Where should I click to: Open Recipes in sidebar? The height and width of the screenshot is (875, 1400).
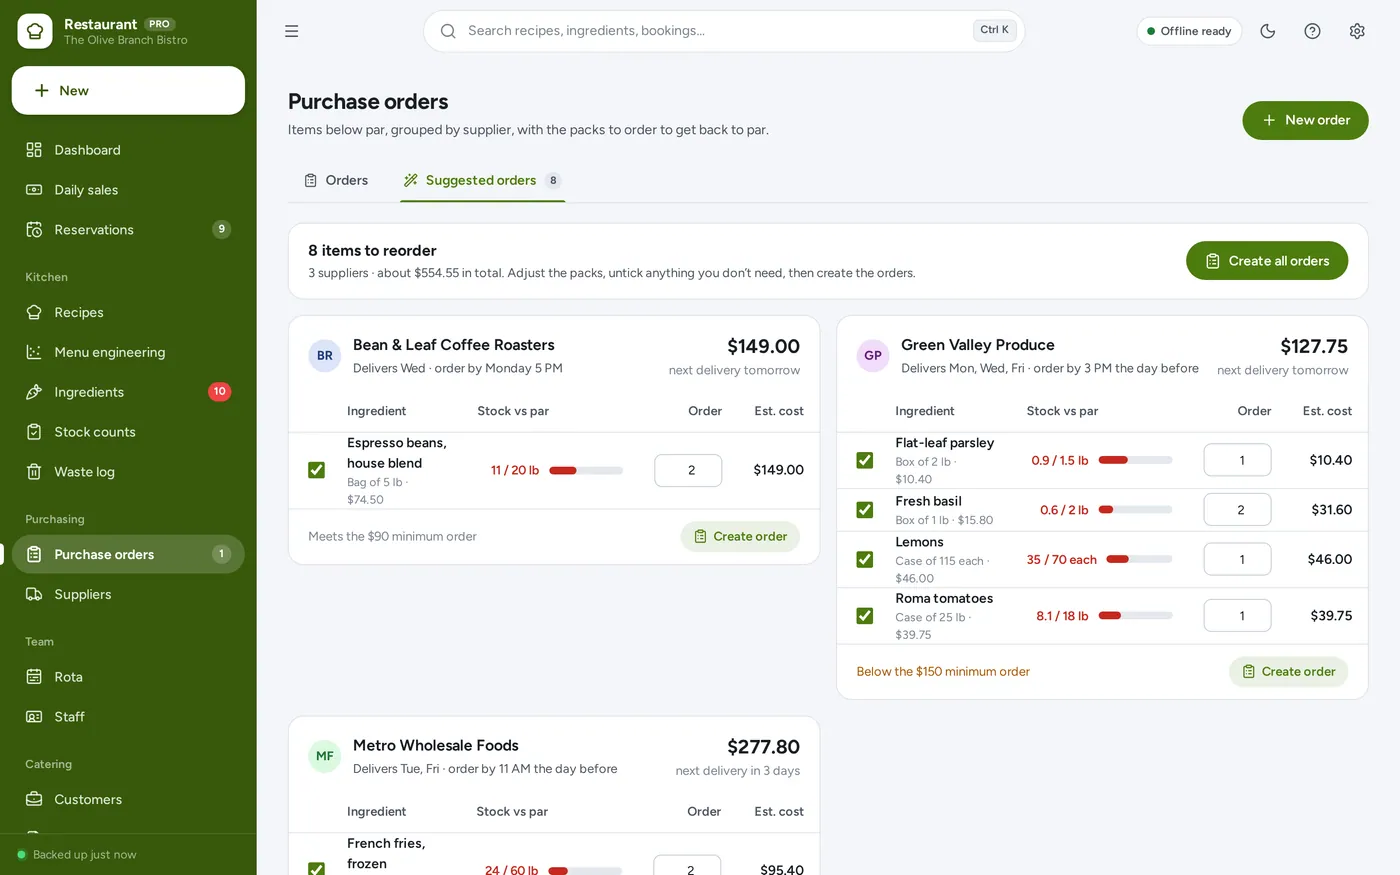point(128,312)
